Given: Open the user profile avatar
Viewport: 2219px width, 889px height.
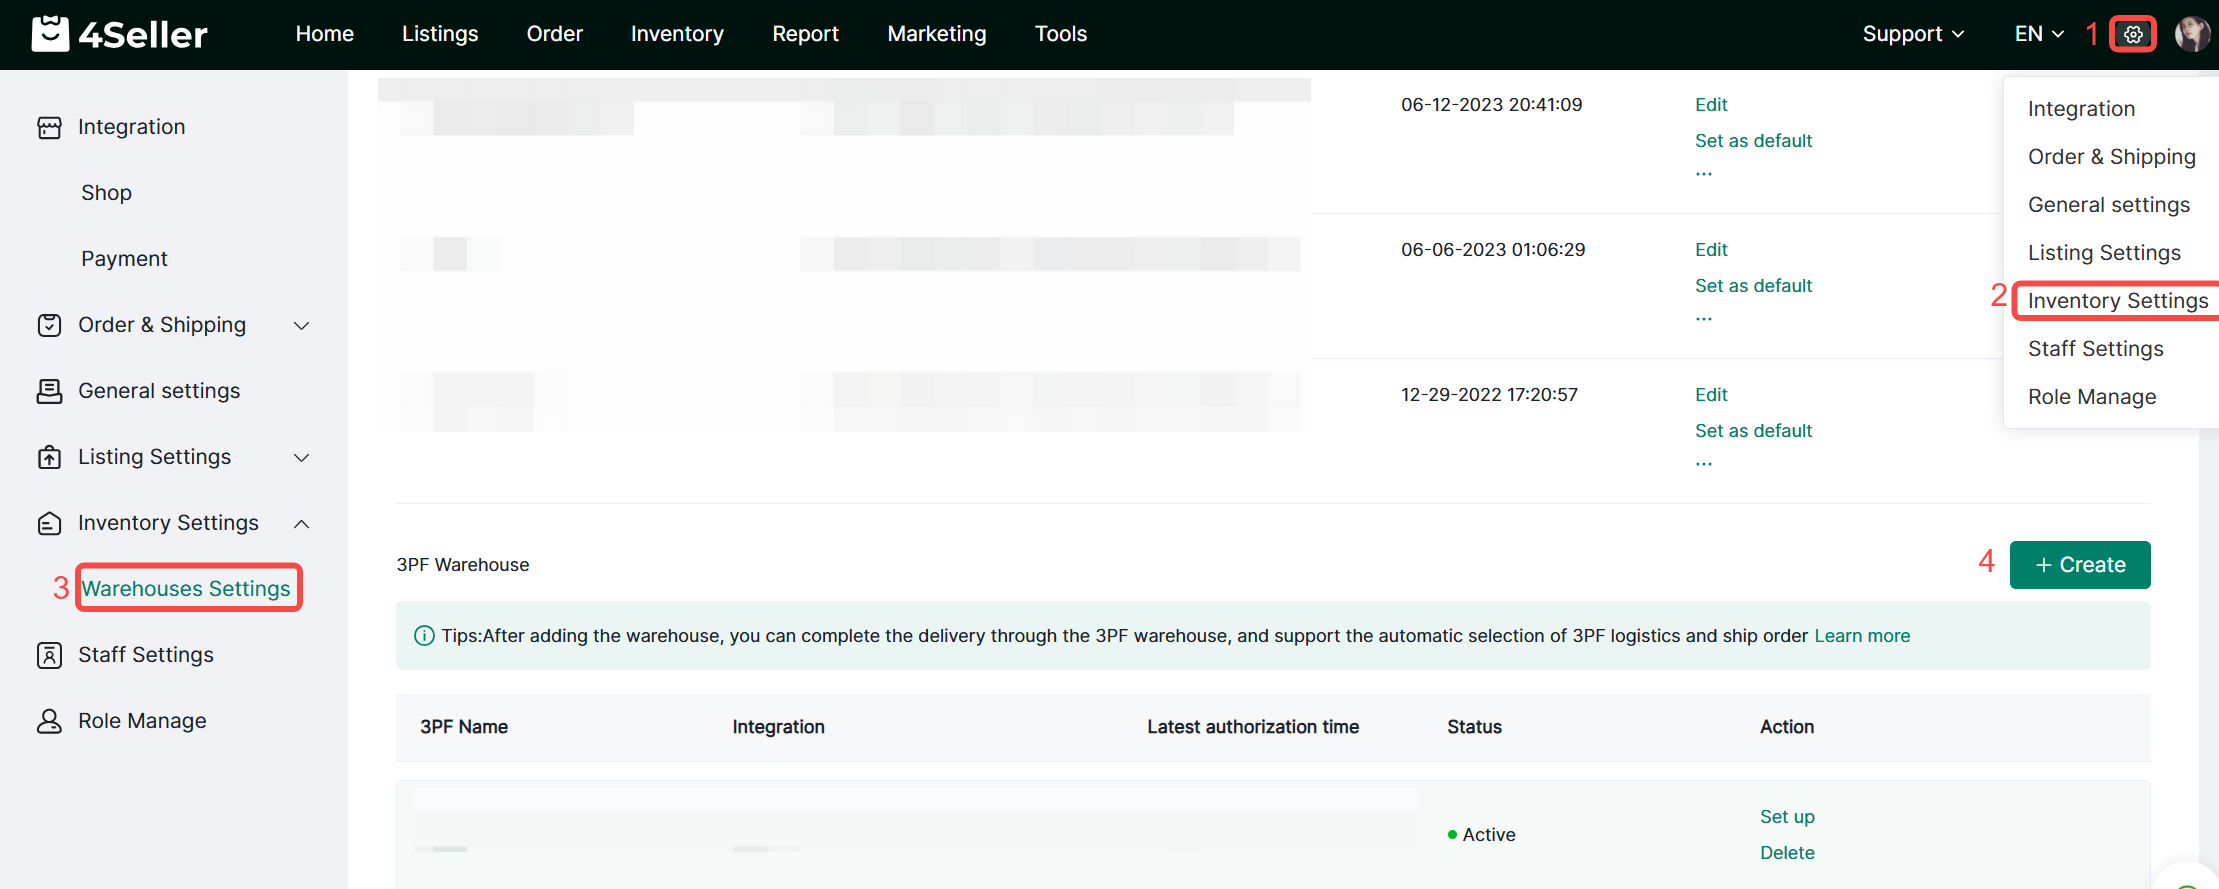Looking at the screenshot, I should (x=2191, y=34).
